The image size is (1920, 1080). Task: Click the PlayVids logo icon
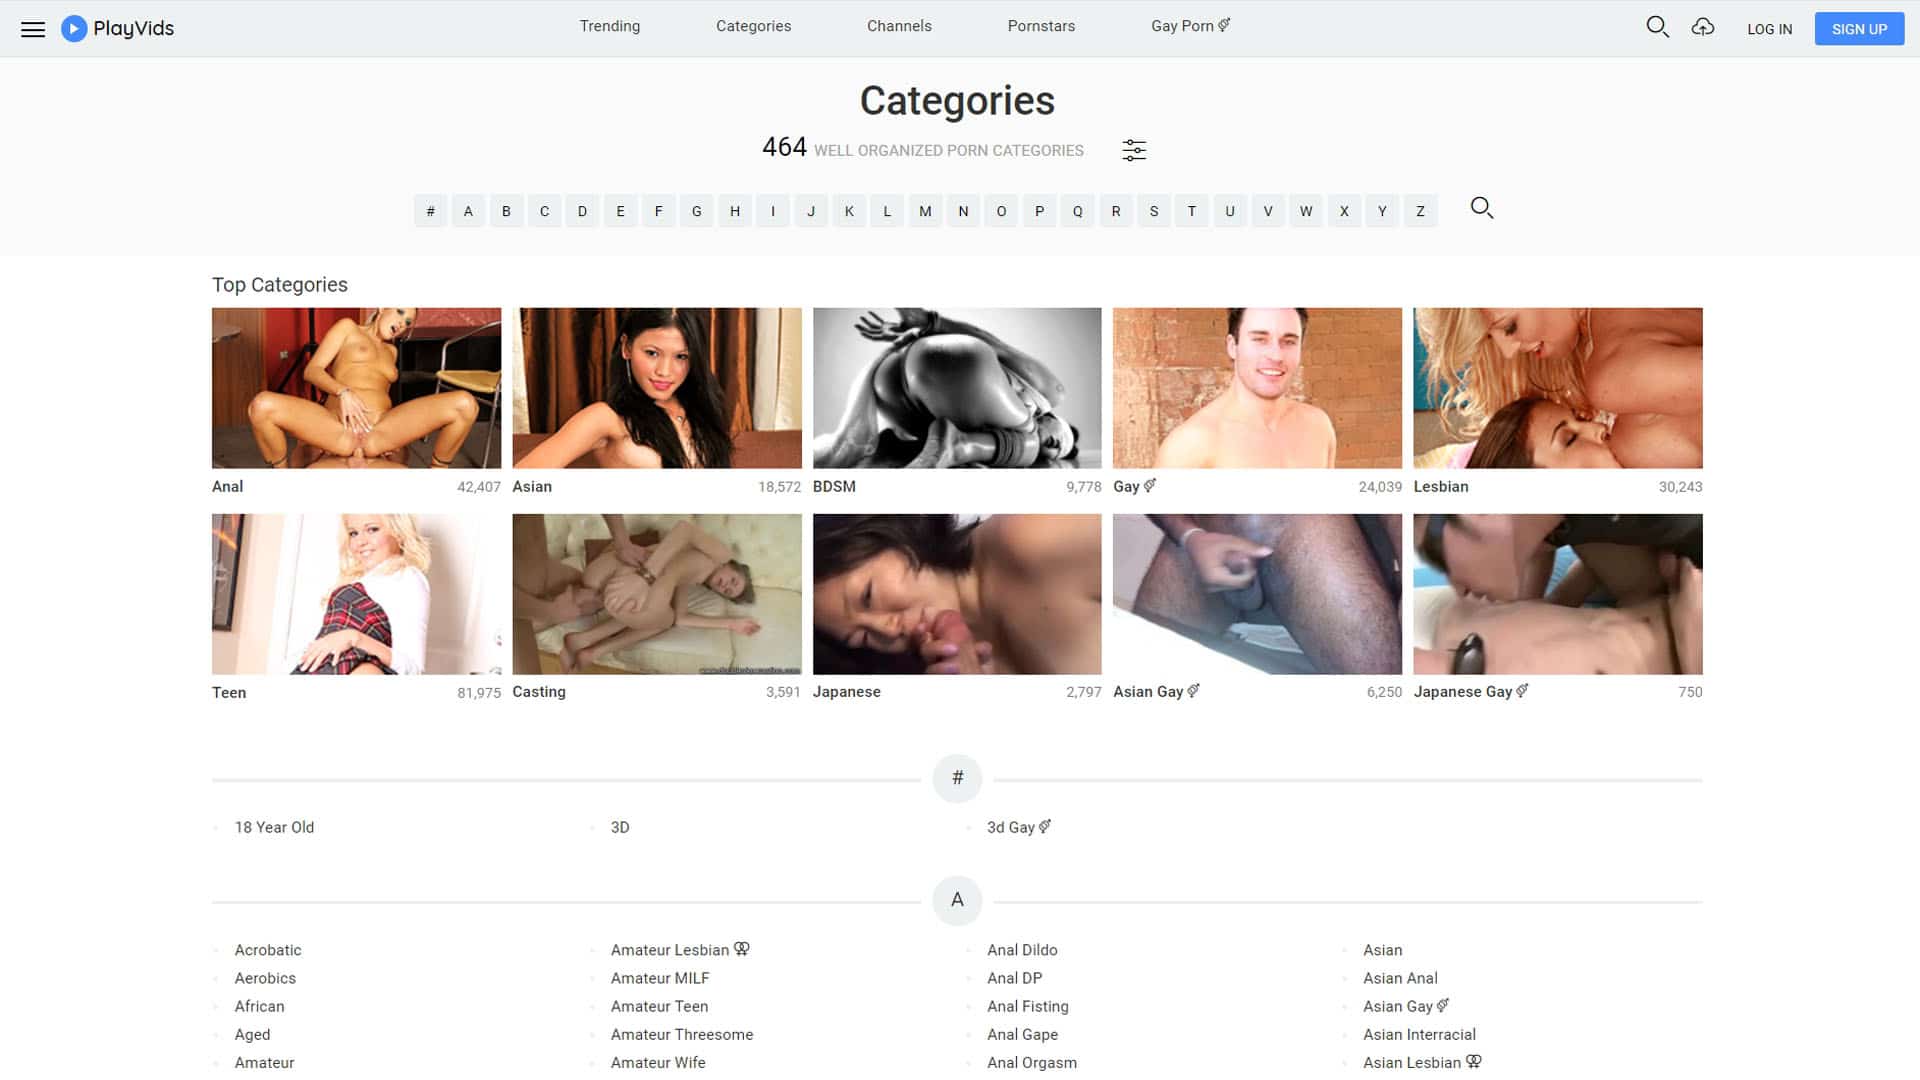pos(74,29)
